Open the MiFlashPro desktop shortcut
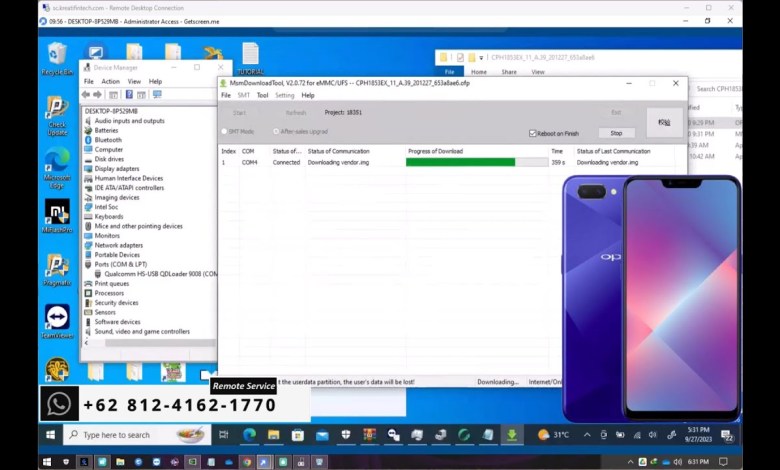The width and height of the screenshot is (780, 470). click(57, 214)
